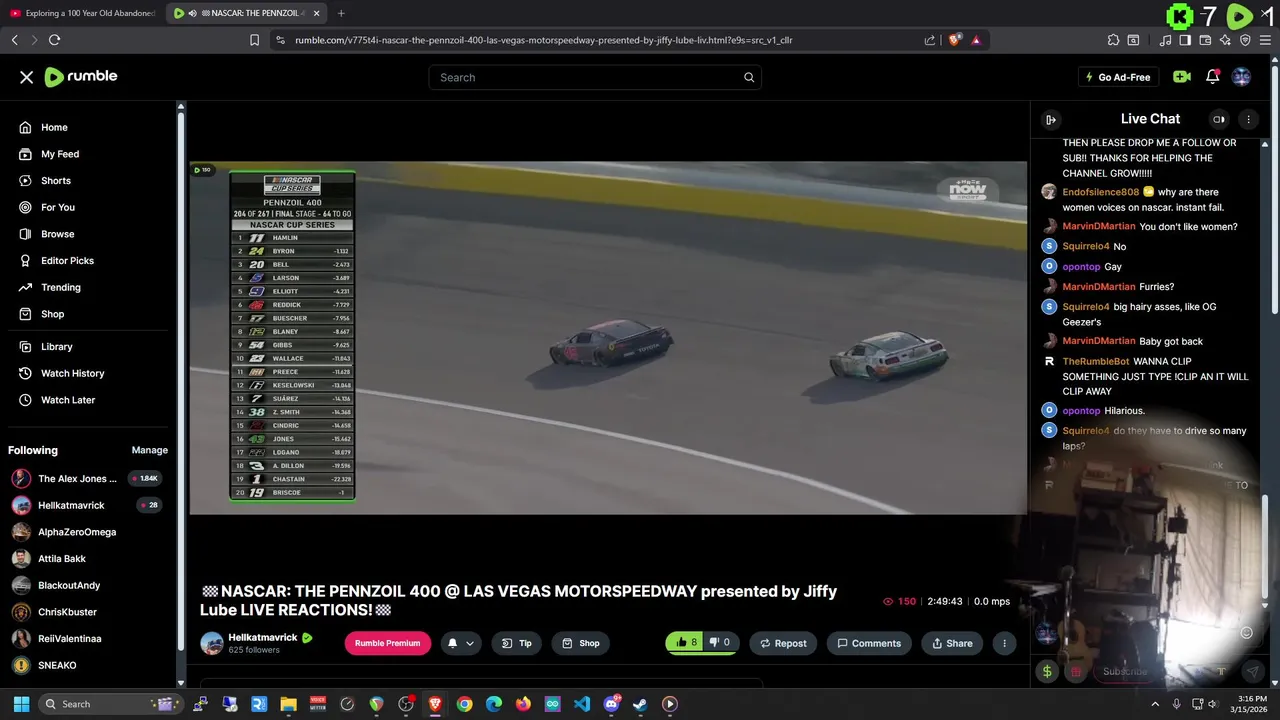1280x720 pixels.
Task: Open the notifications bell in header
Action: click(1212, 77)
